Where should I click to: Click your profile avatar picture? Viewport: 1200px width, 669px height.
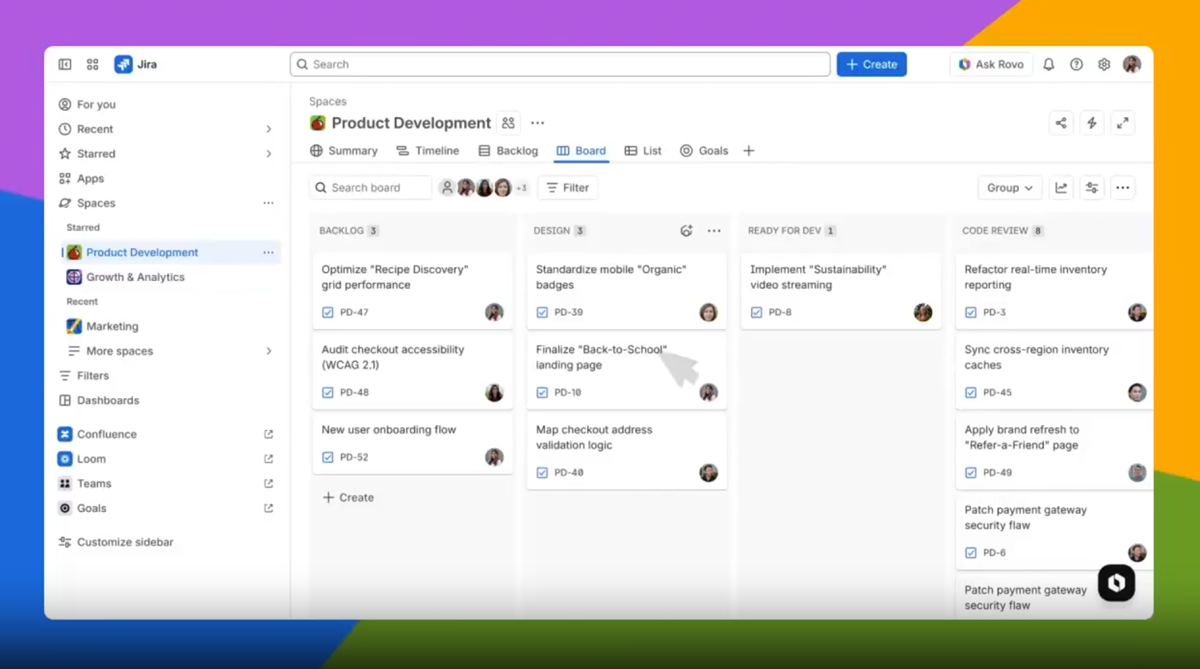1132,64
